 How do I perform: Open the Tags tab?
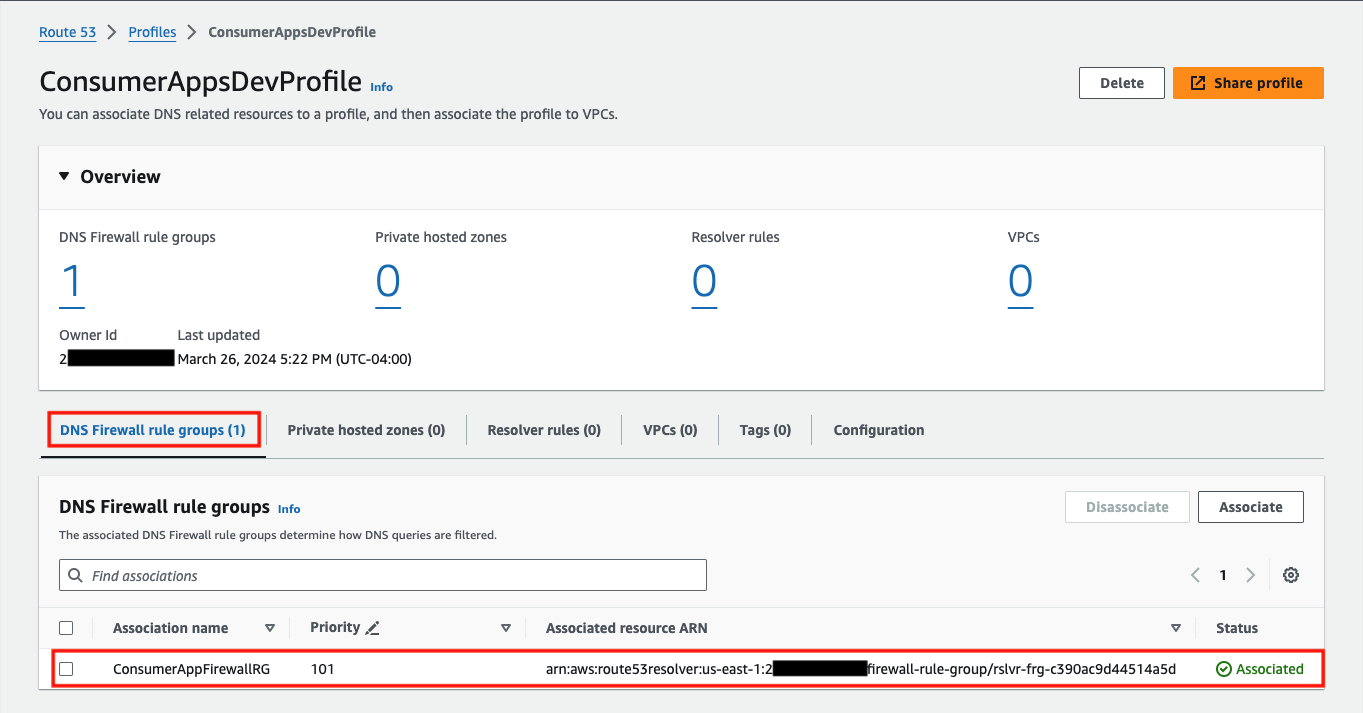tap(765, 430)
